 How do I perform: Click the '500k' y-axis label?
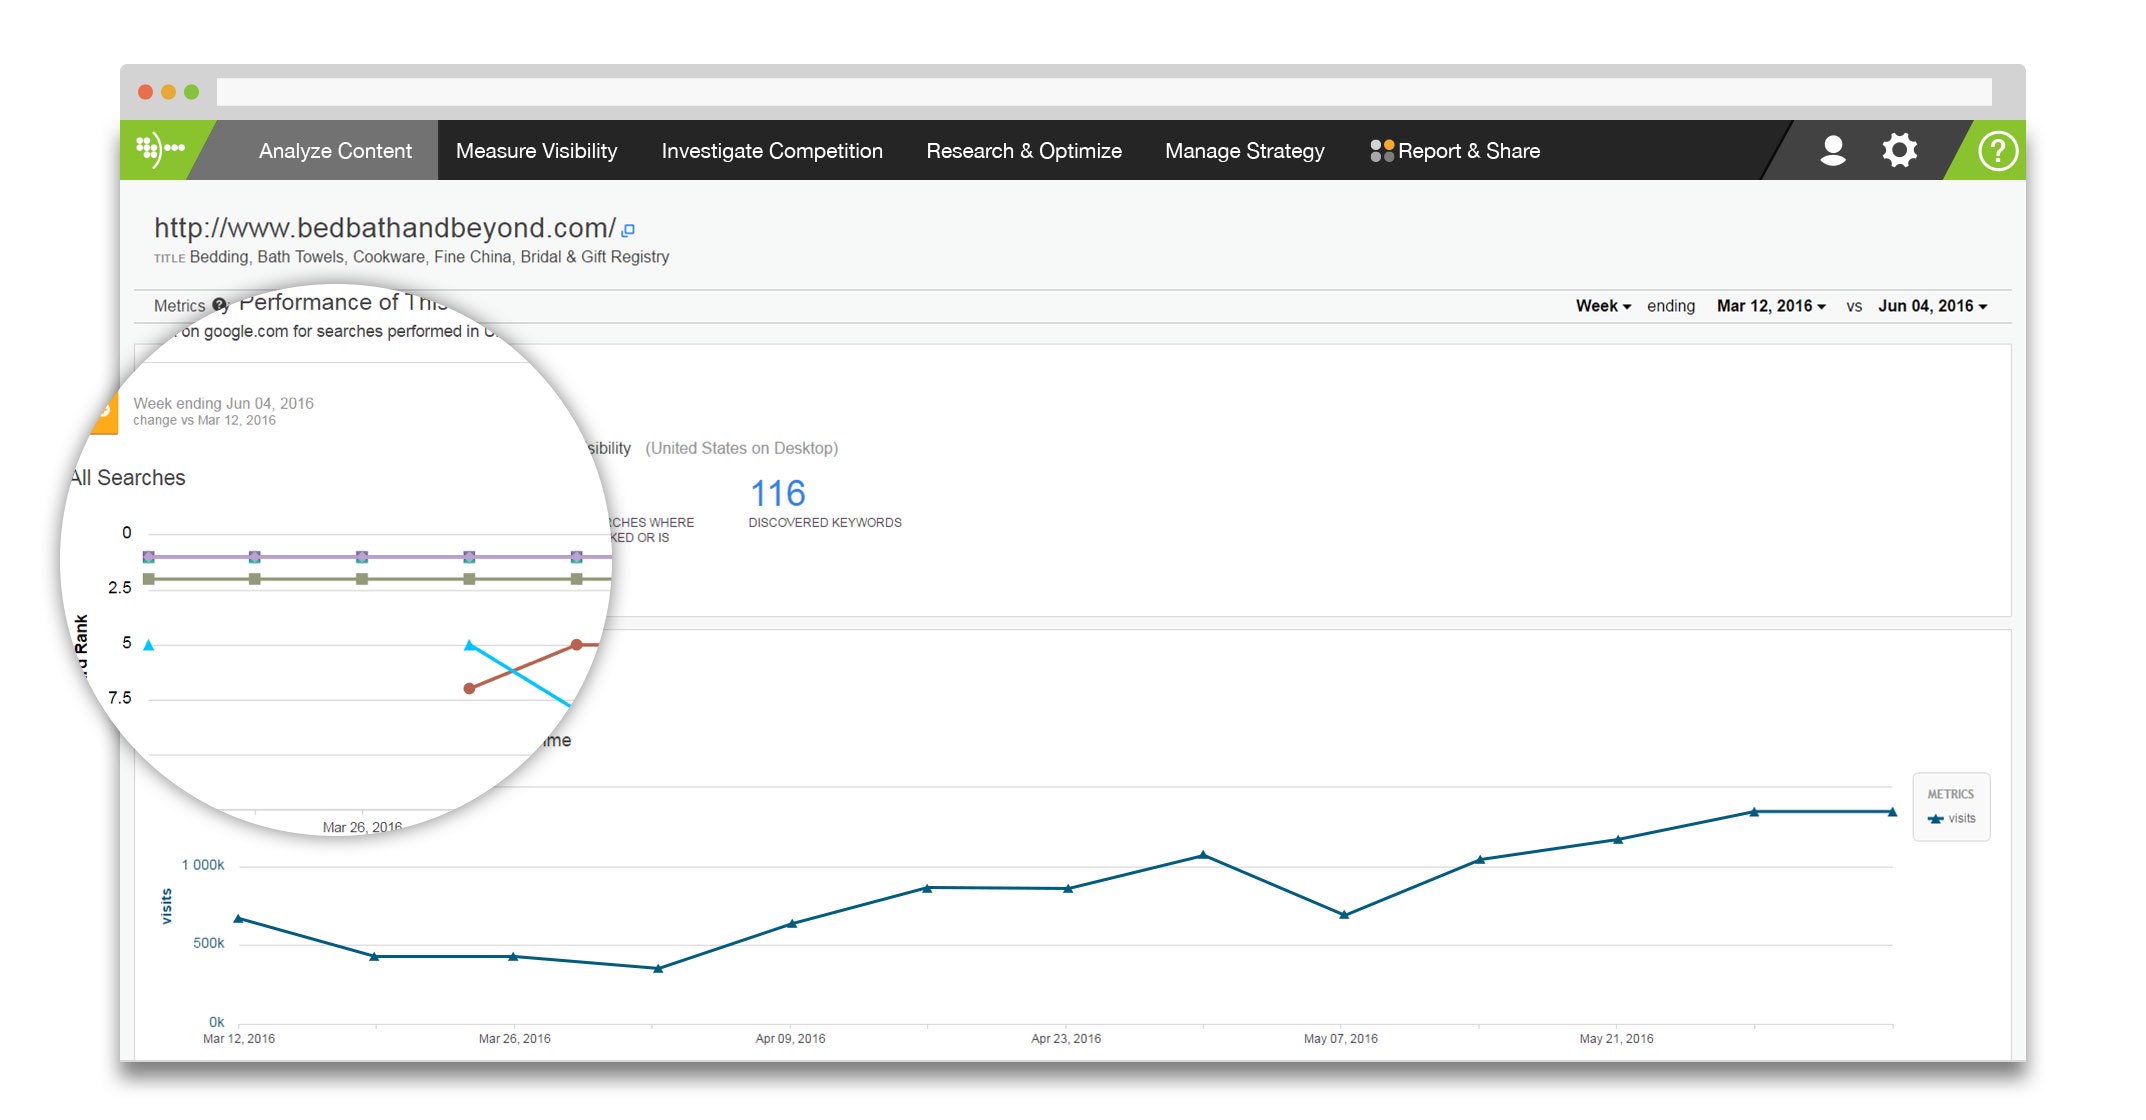tap(208, 943)
